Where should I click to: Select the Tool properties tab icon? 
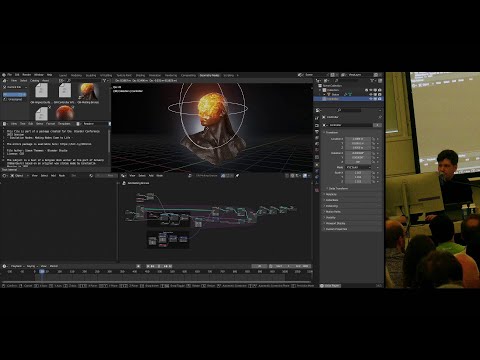click(317, 118)
